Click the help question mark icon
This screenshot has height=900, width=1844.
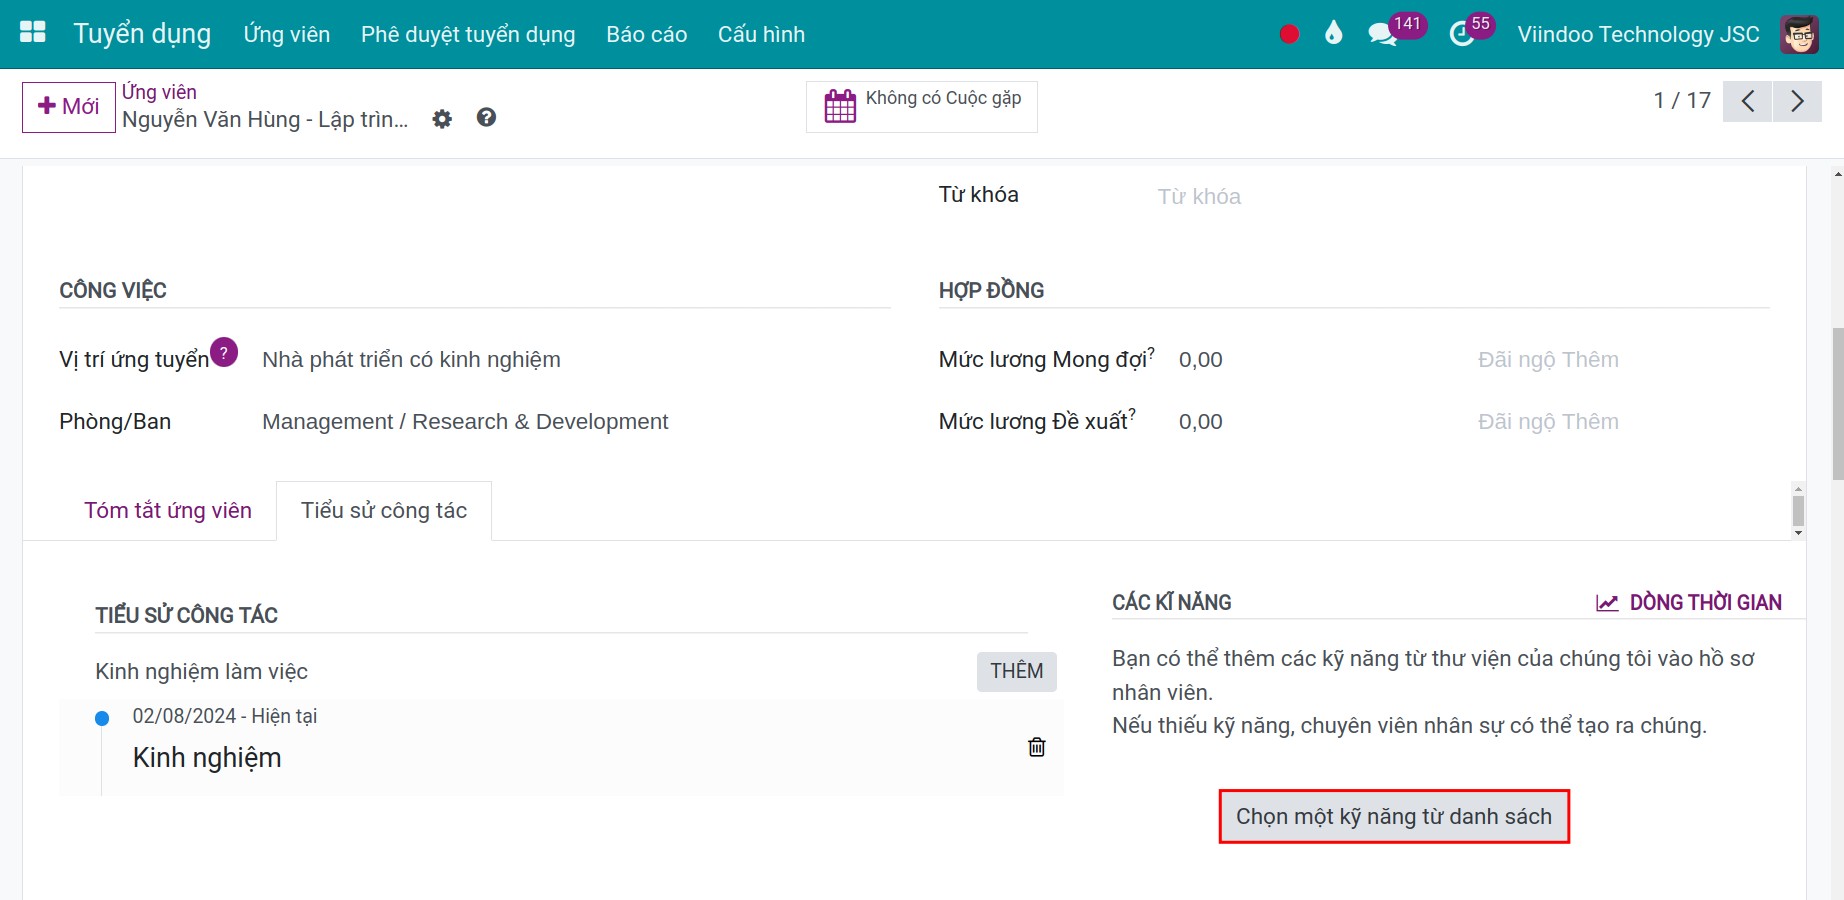pos(486,118)
